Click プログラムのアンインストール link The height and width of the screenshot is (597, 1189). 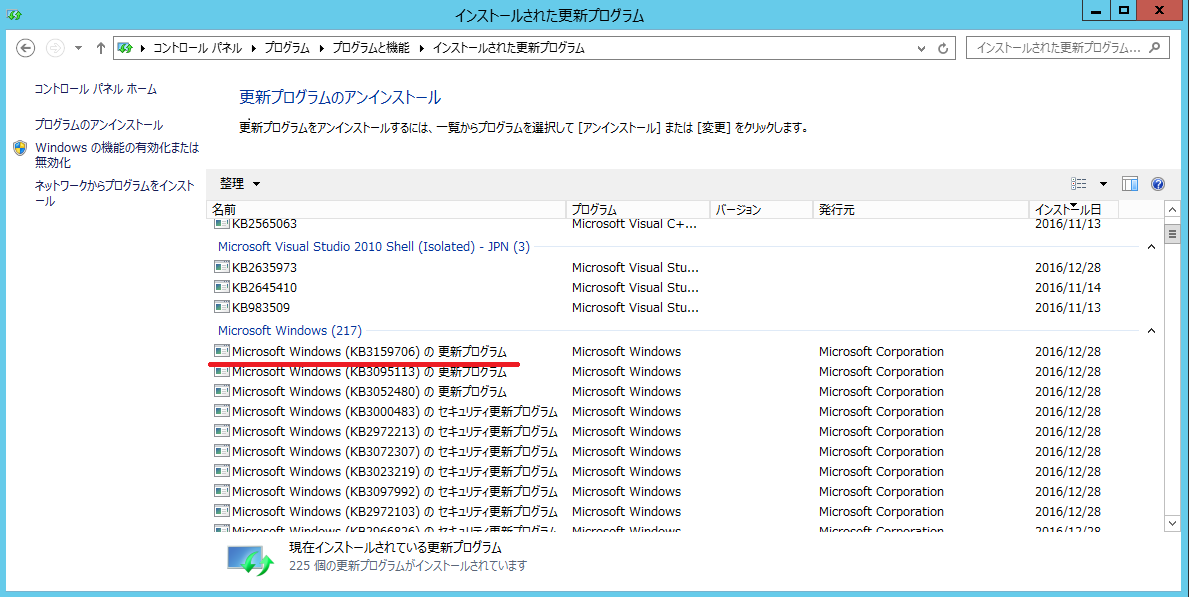[98, 125]
